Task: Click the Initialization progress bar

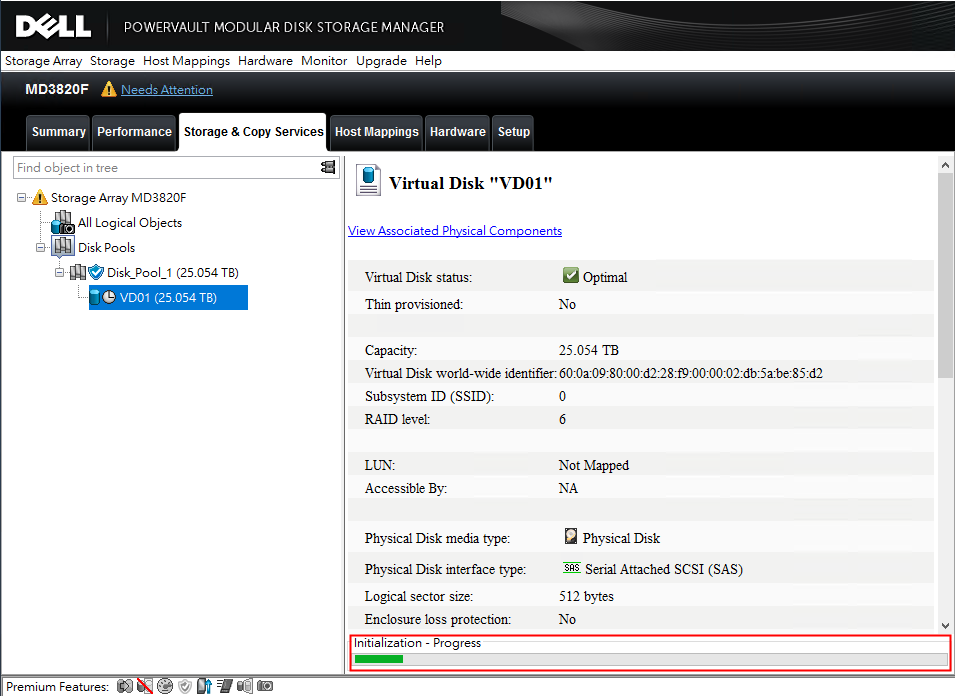Action: [650, 658]
